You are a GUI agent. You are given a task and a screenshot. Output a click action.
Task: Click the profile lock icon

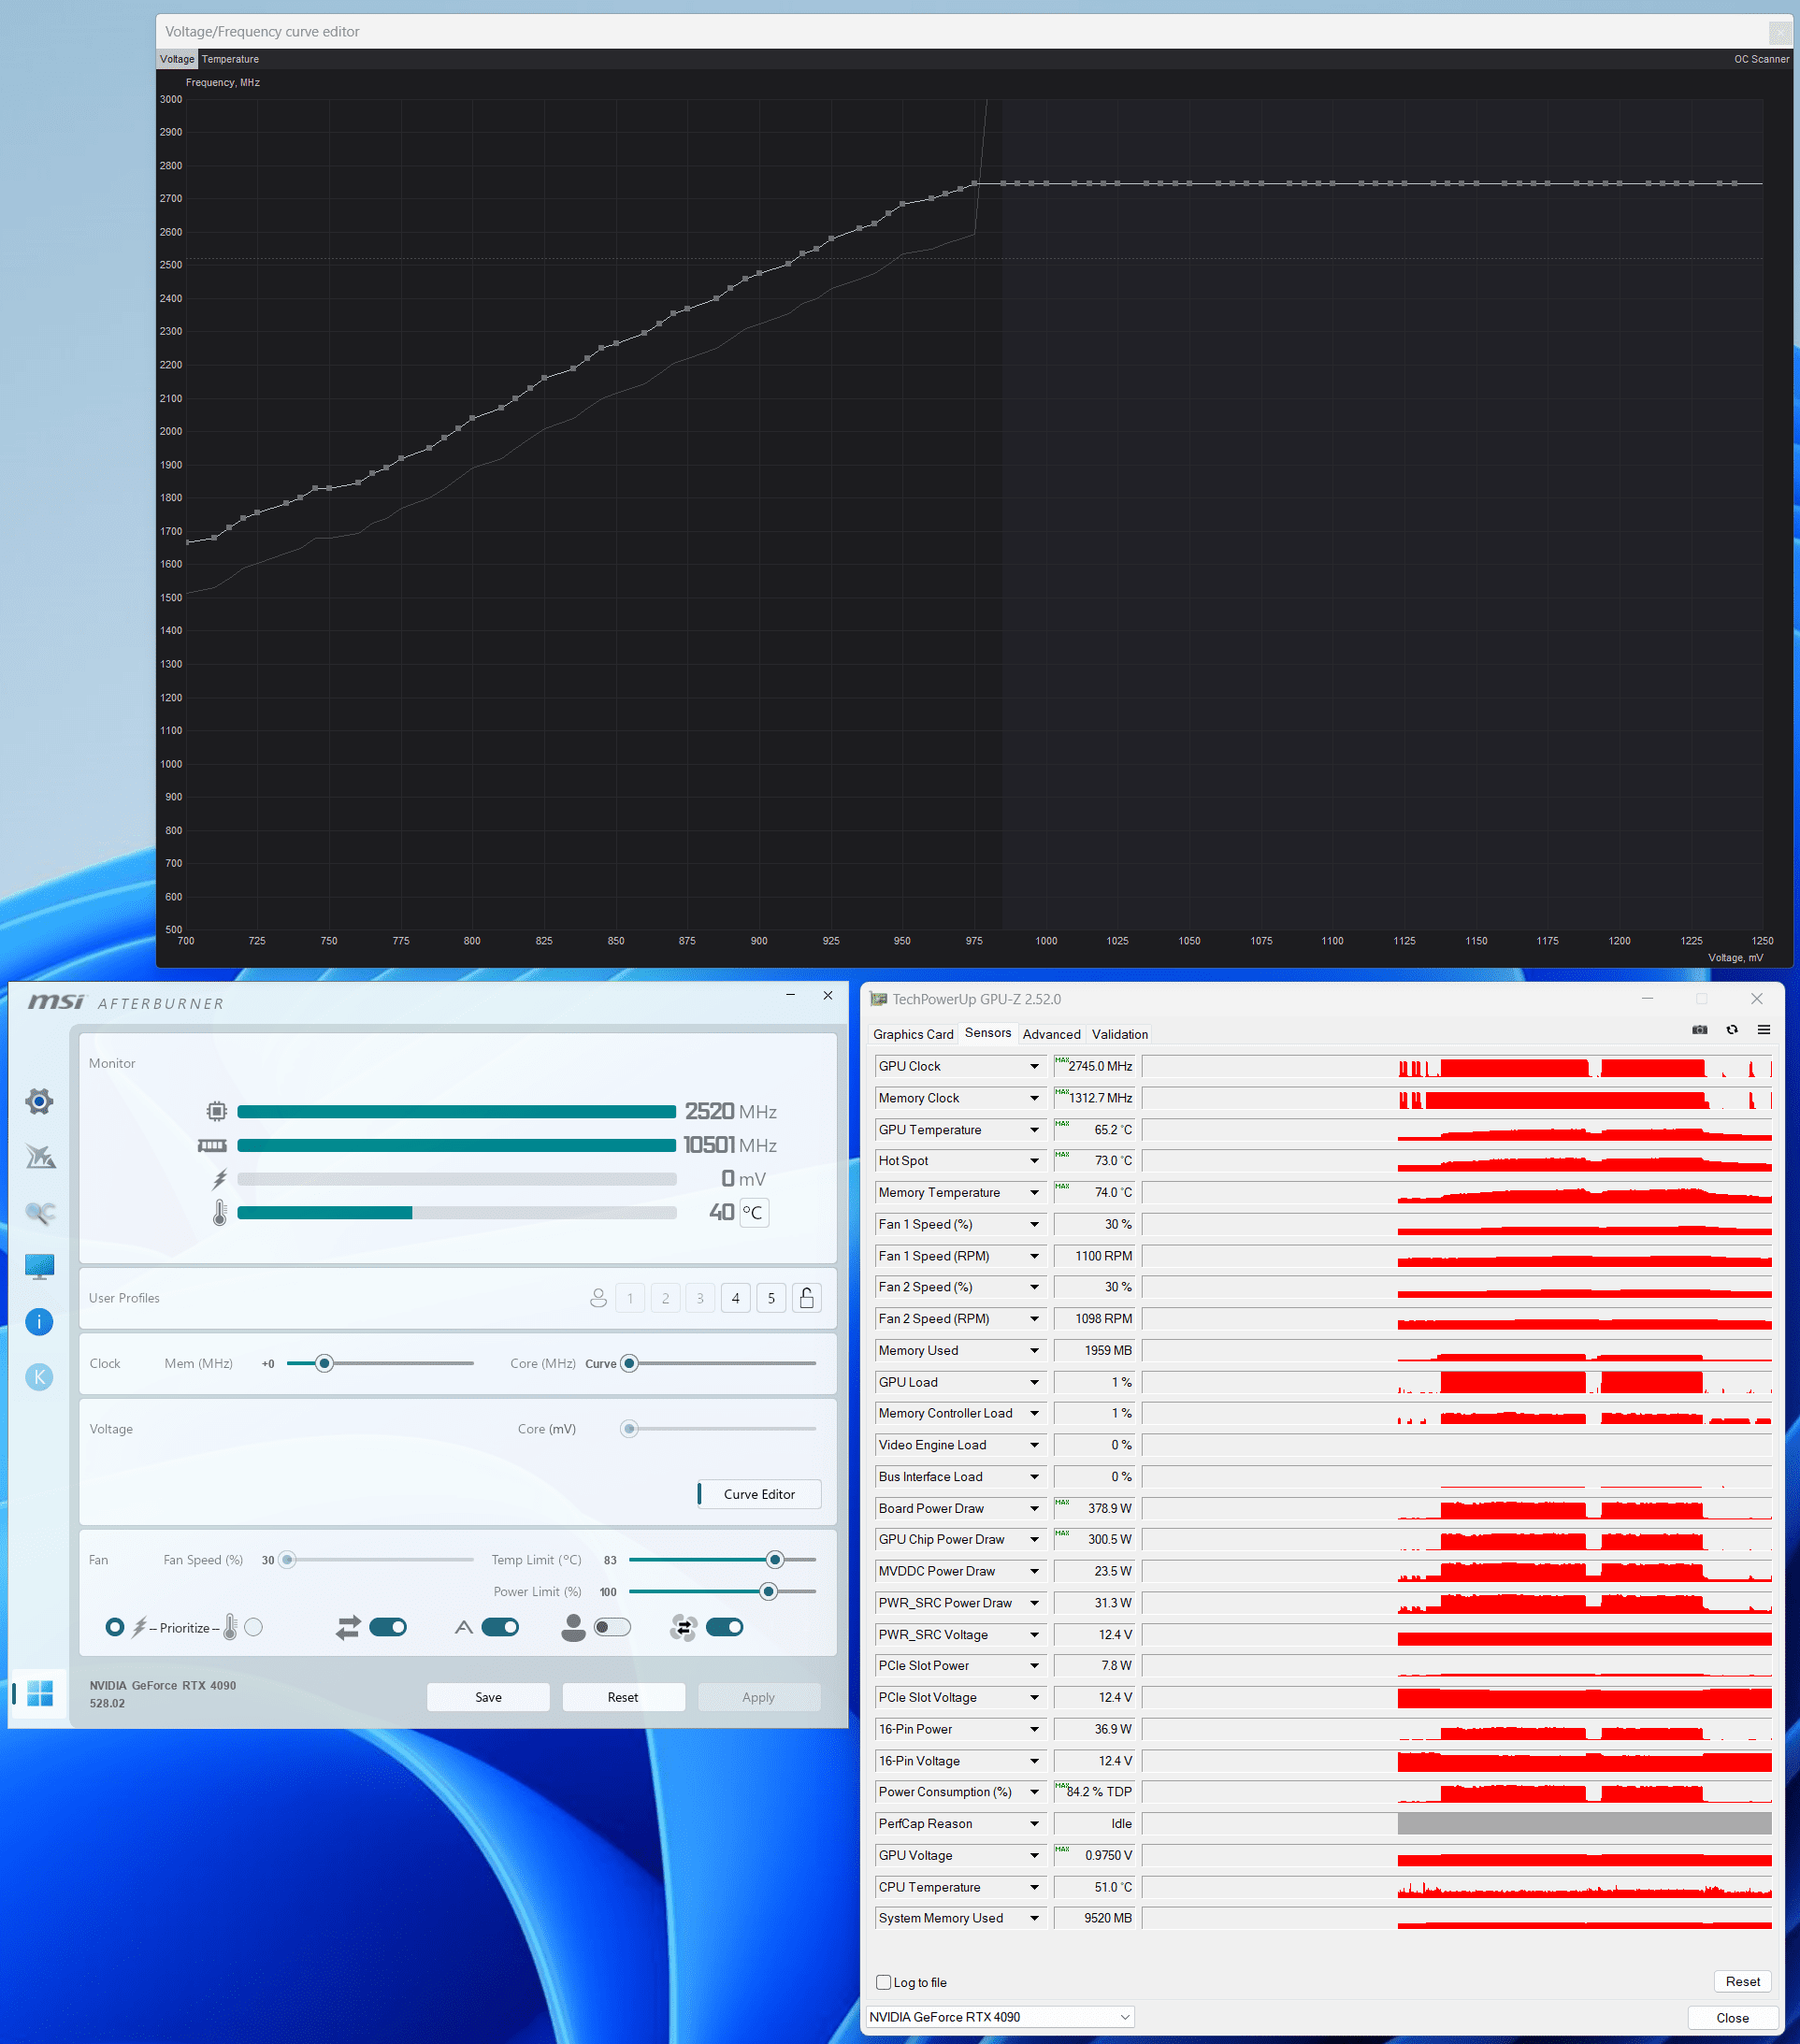click(807, 1298)
